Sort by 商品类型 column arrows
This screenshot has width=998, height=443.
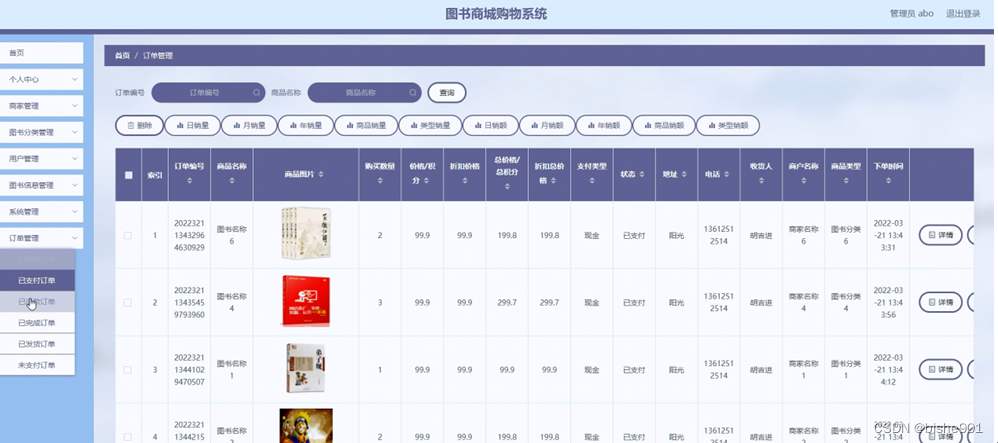pos(846,181)
